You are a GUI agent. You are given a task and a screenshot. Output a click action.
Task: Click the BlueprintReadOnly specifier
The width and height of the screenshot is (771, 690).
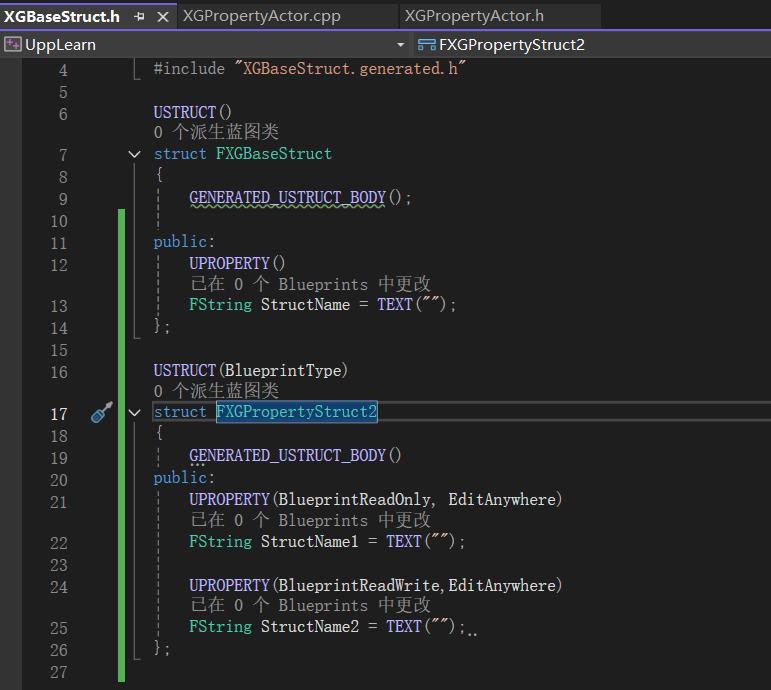(x=354, y=500)
